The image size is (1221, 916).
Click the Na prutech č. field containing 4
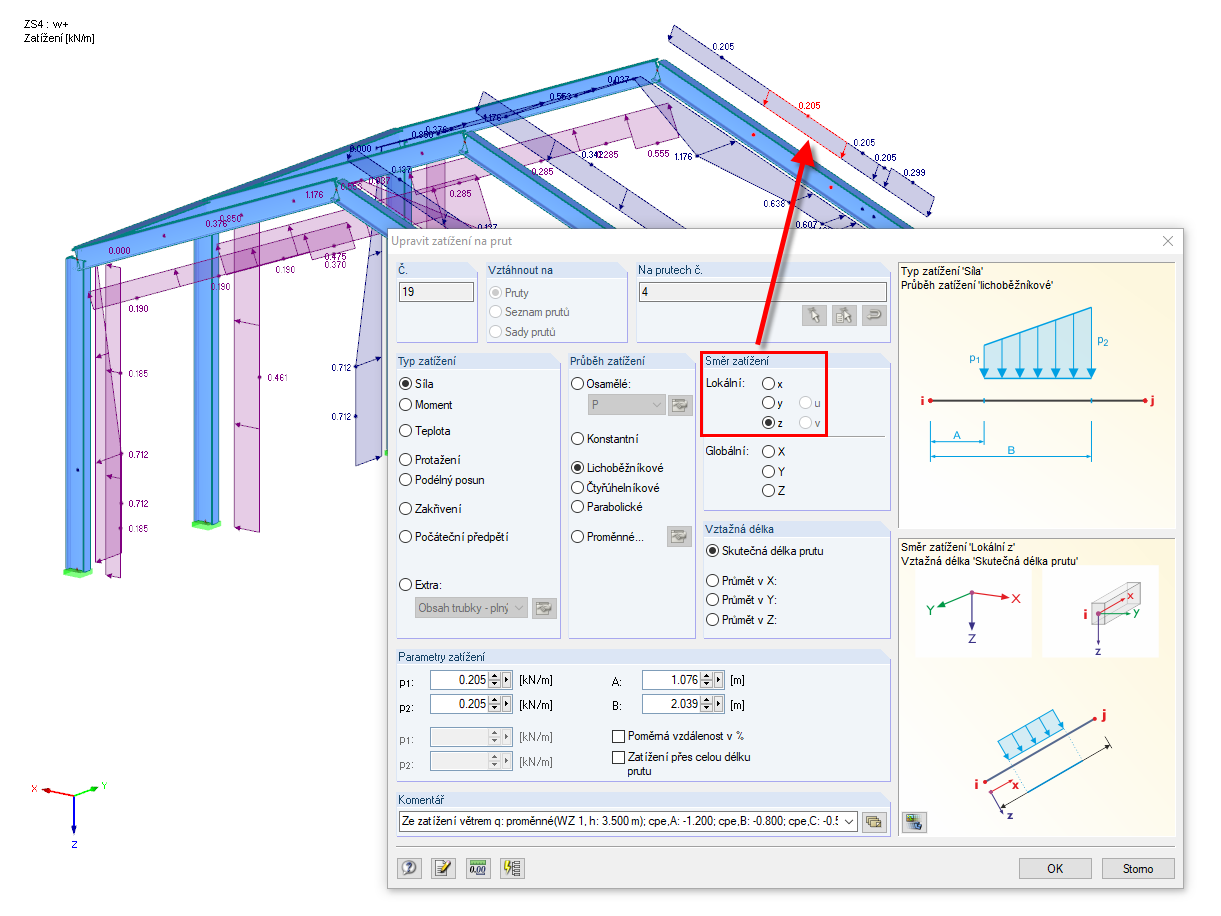(x=762, y=292)
